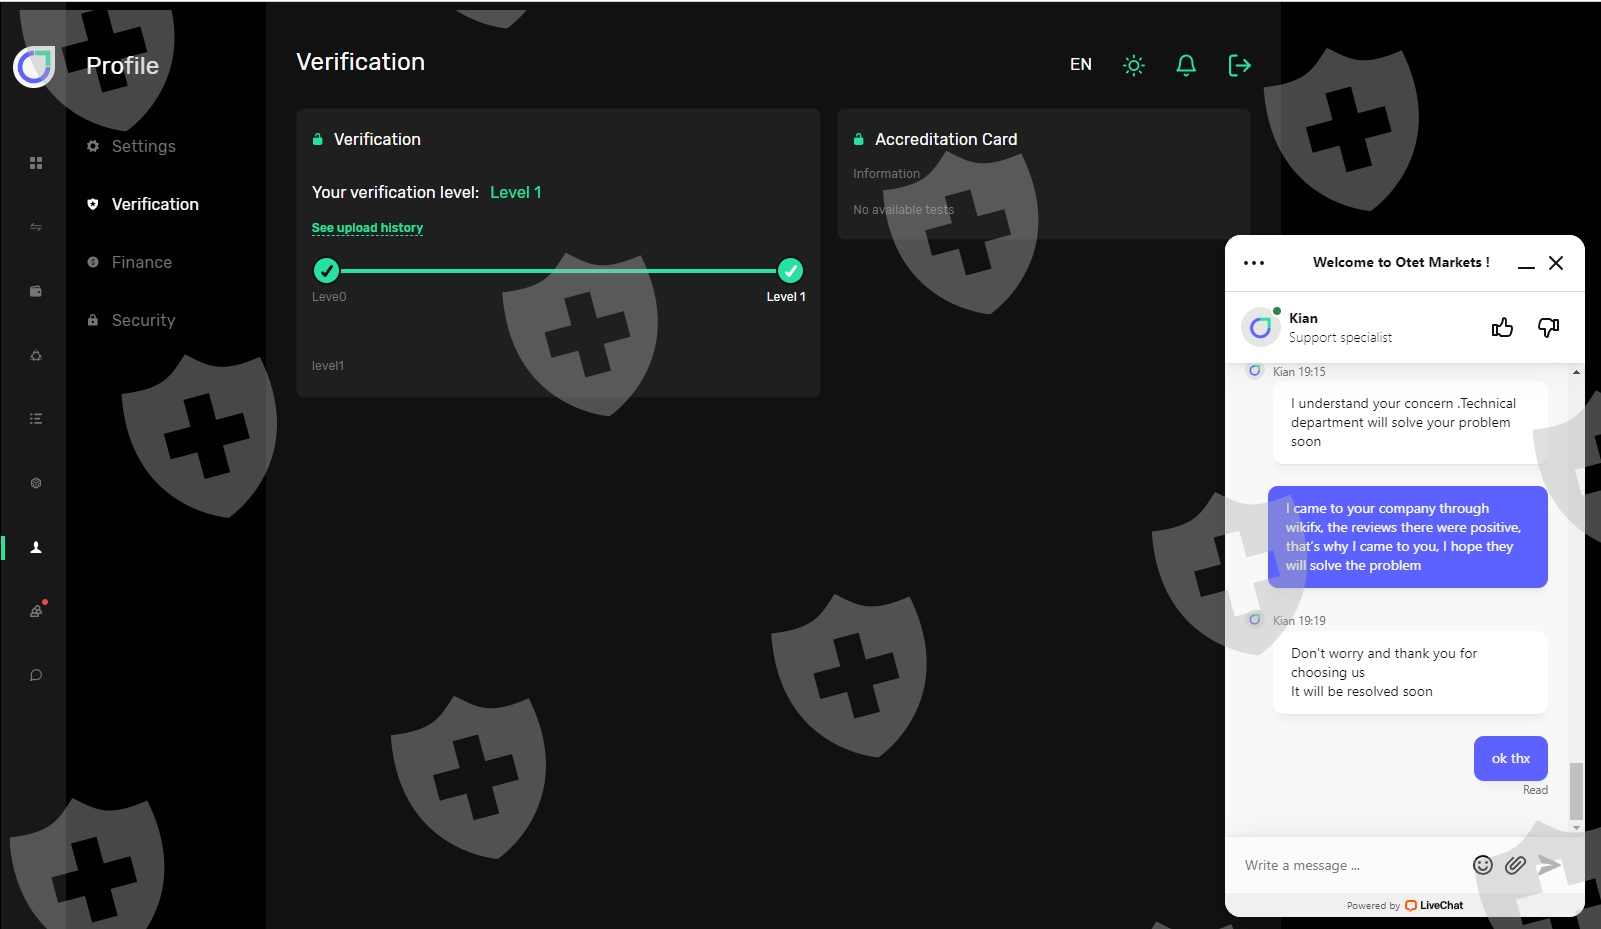Click the chat bubble icon in sidebar

36,675
